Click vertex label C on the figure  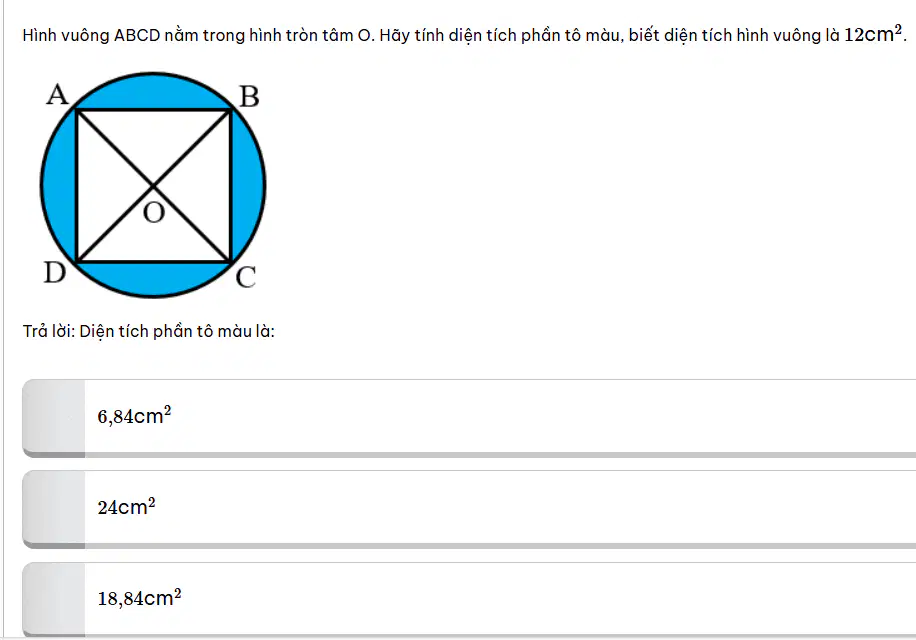click(246, 277)
